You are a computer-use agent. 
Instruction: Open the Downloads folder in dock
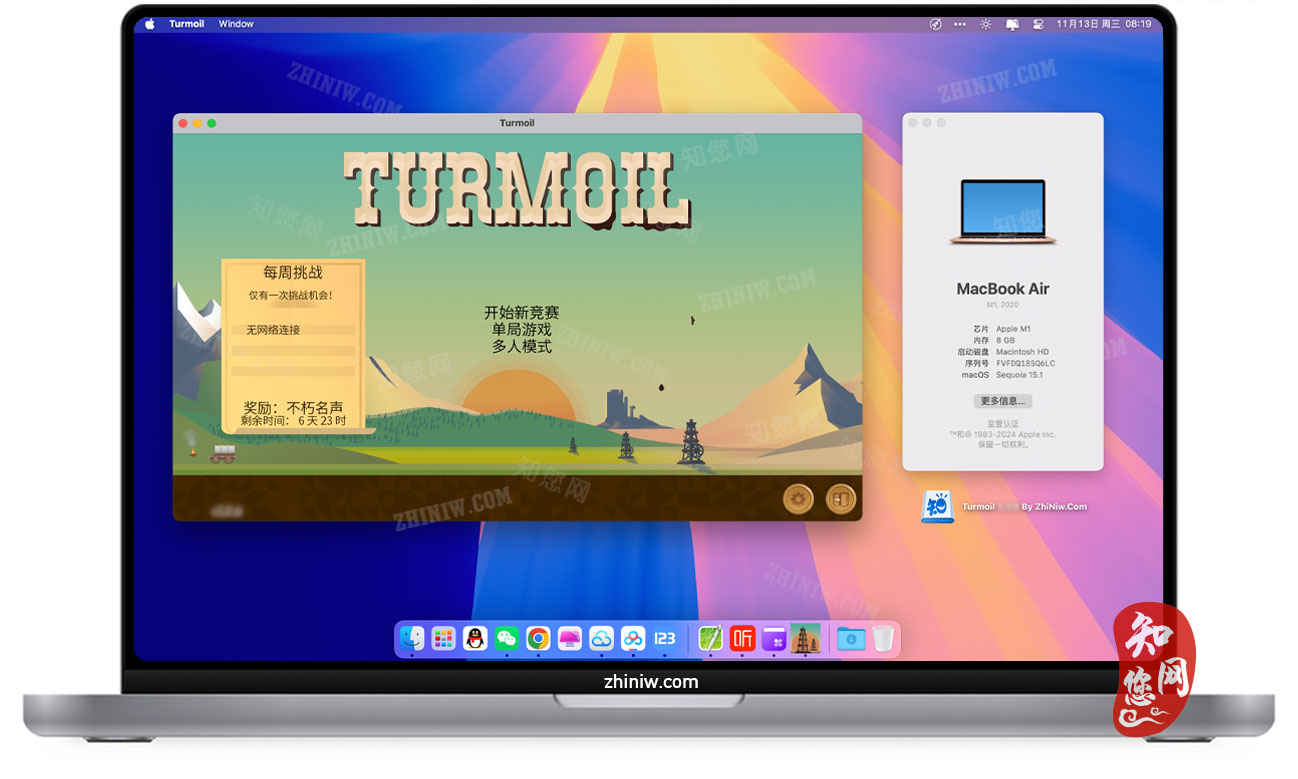(x=851, y=638)
